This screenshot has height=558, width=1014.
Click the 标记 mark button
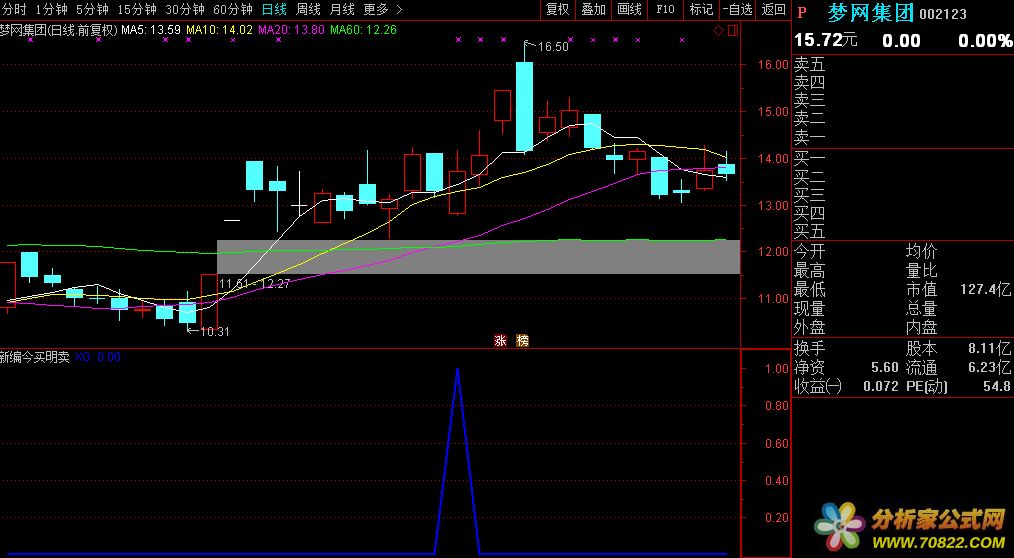click(701, 9)
